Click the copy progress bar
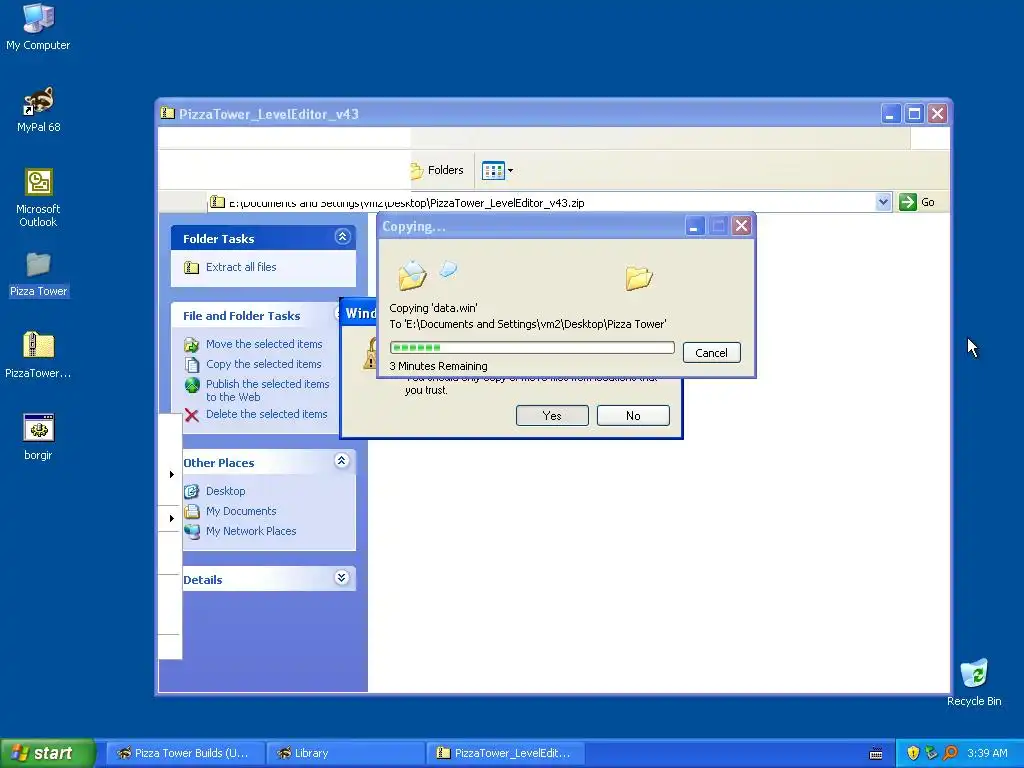This screenshot has height=768, width=1024. coord(532,347)
